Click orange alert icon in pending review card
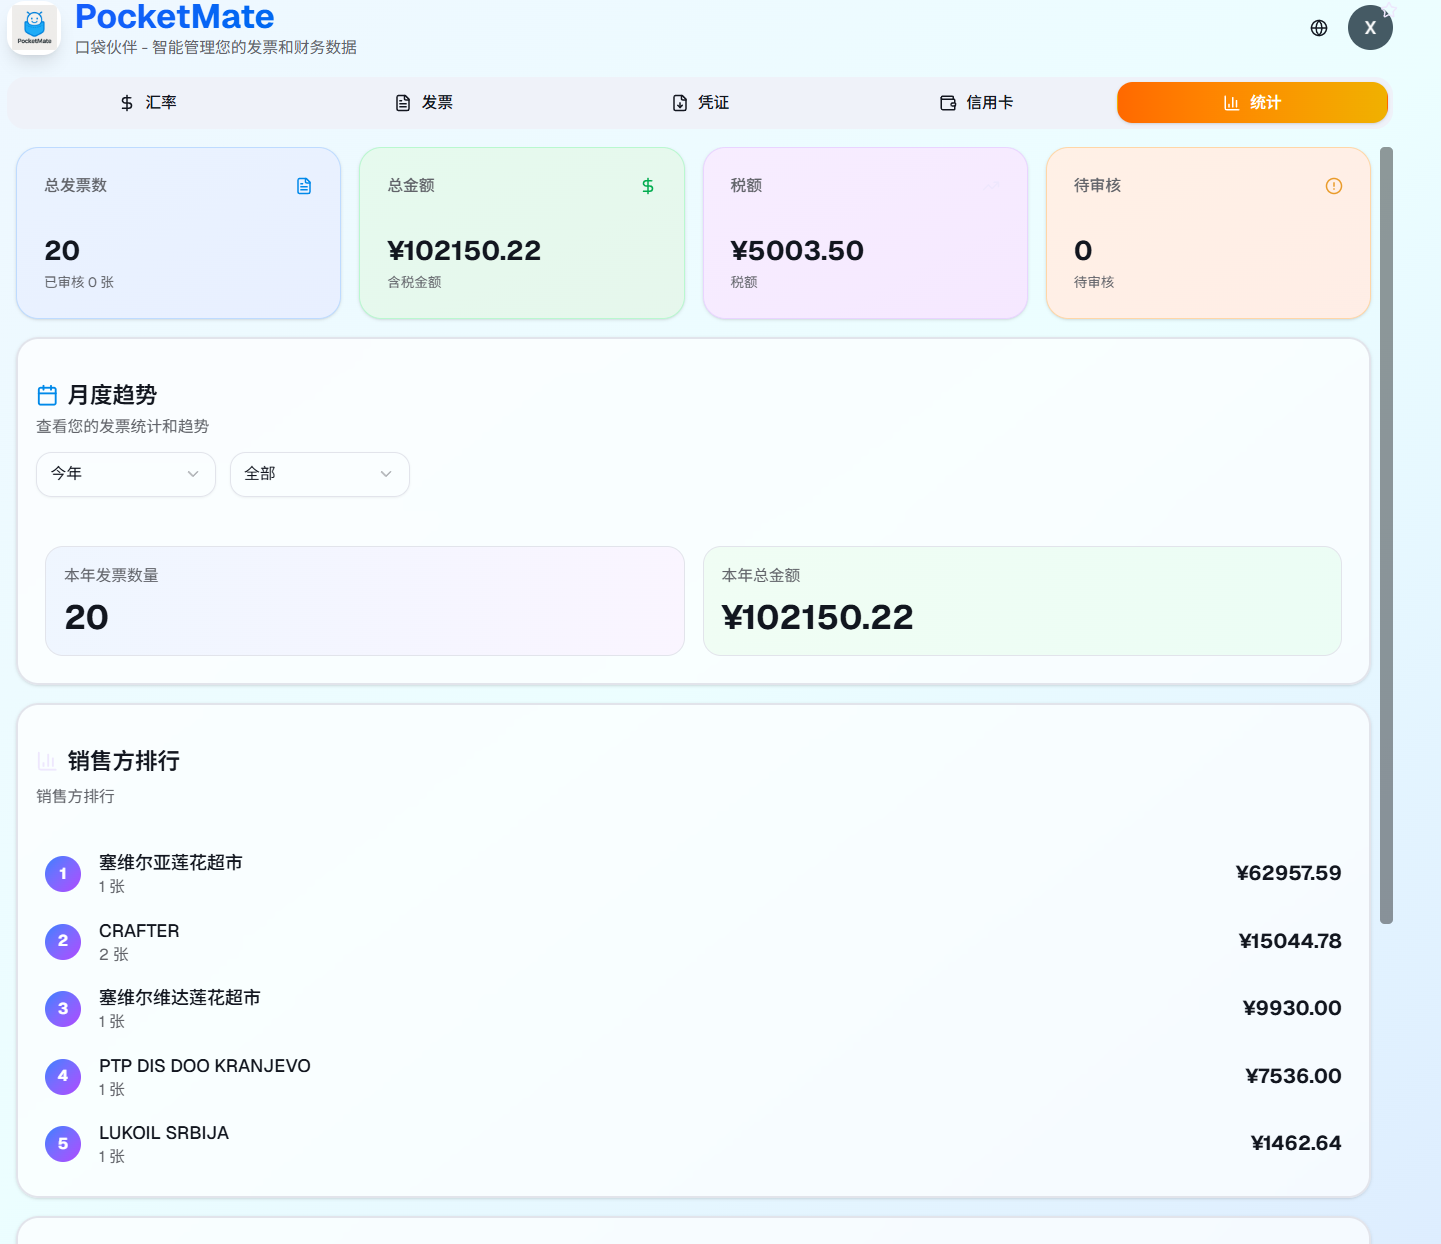 click(1333, 186)
